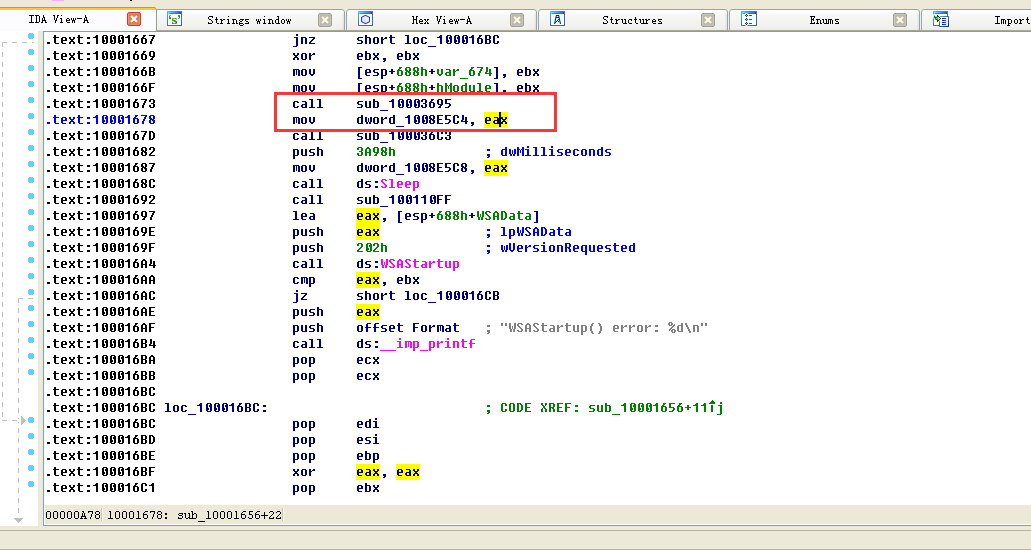Click the __imp_printf reference
This screenshot has height=550, width=1031.
pyautogui.click(x=427, y=344)
